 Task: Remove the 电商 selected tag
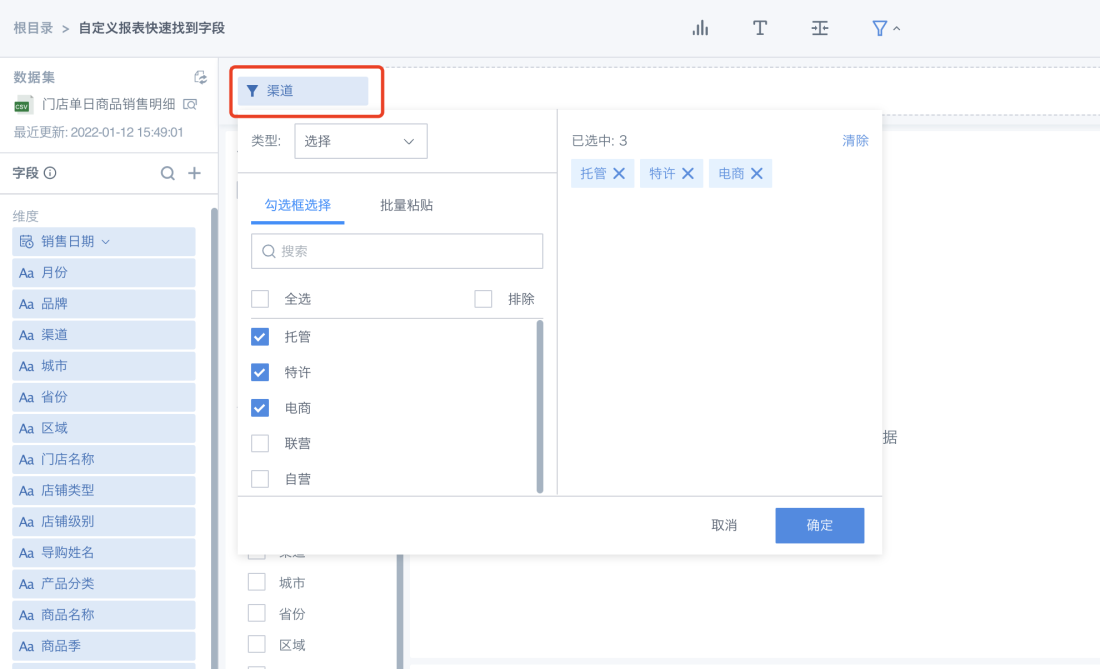757,174
